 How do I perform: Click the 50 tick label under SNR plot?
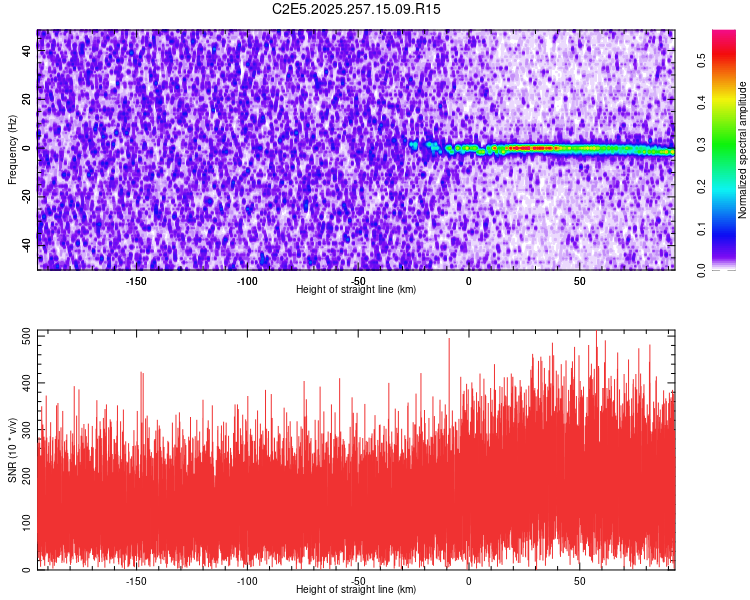[579, 581]
